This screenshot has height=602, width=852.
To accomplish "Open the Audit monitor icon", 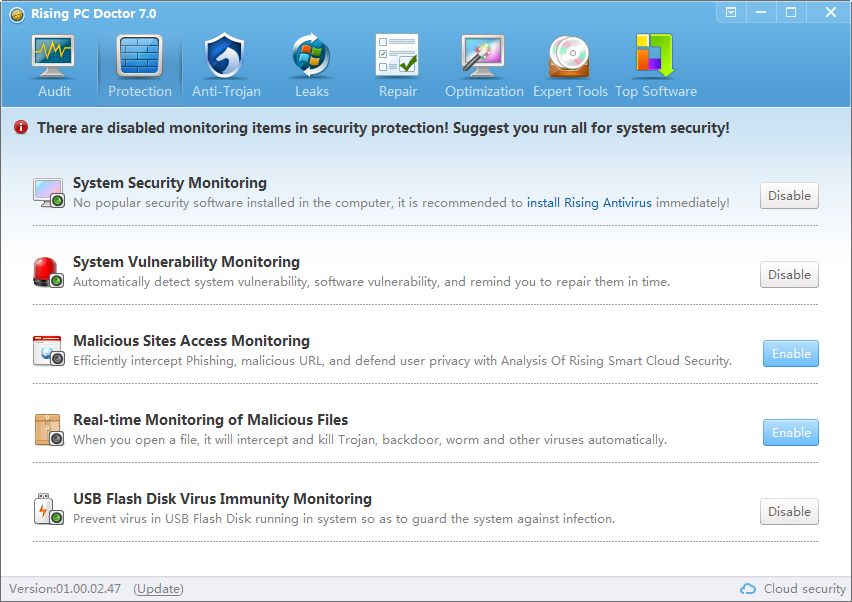I will tap(53, 56).
